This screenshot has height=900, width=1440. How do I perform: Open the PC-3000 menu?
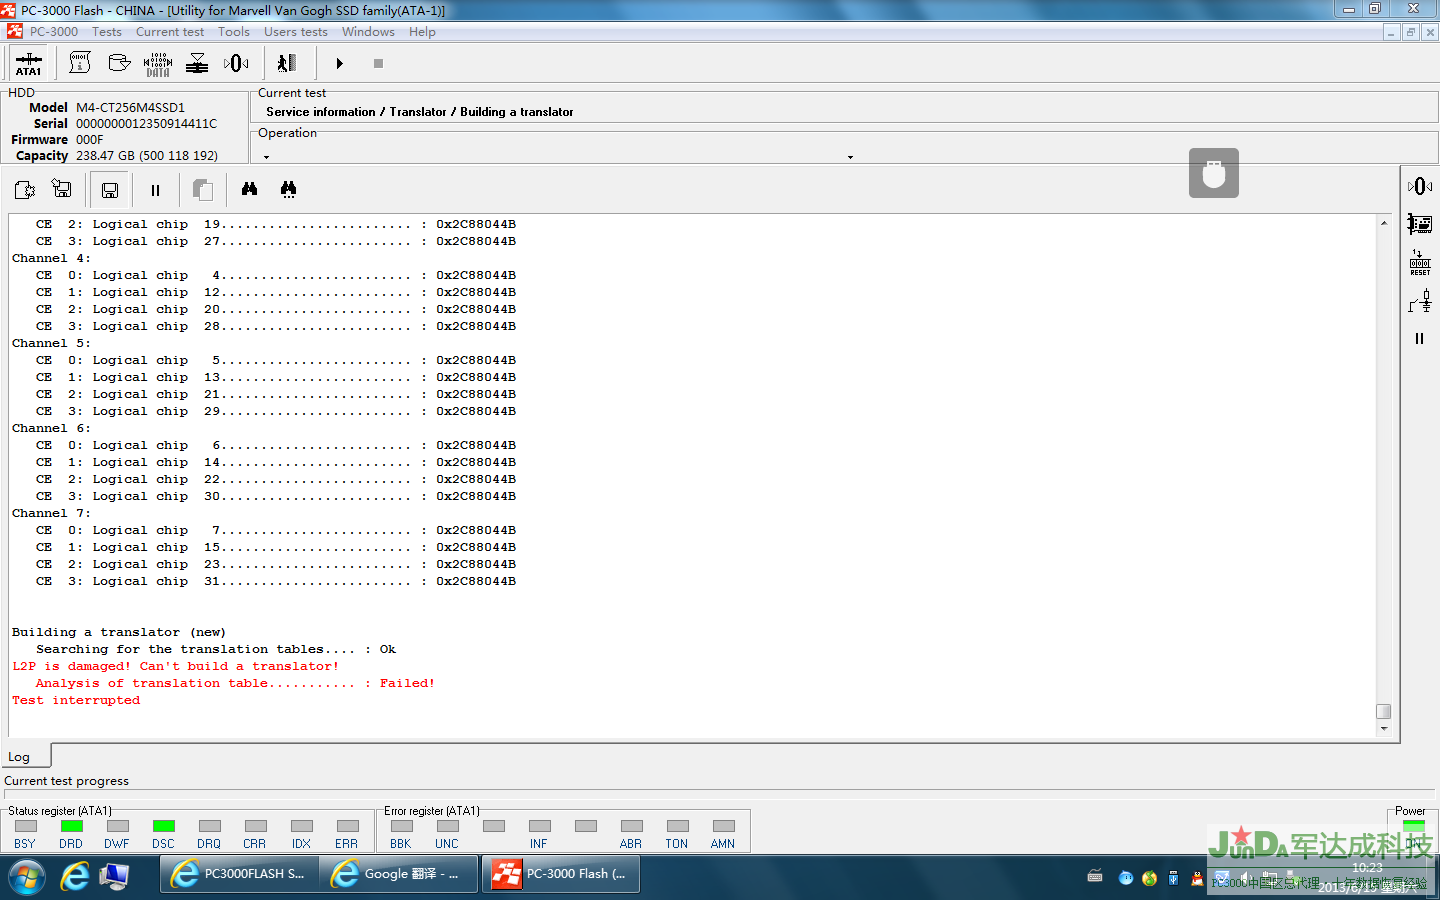click(x=54, y=32)
